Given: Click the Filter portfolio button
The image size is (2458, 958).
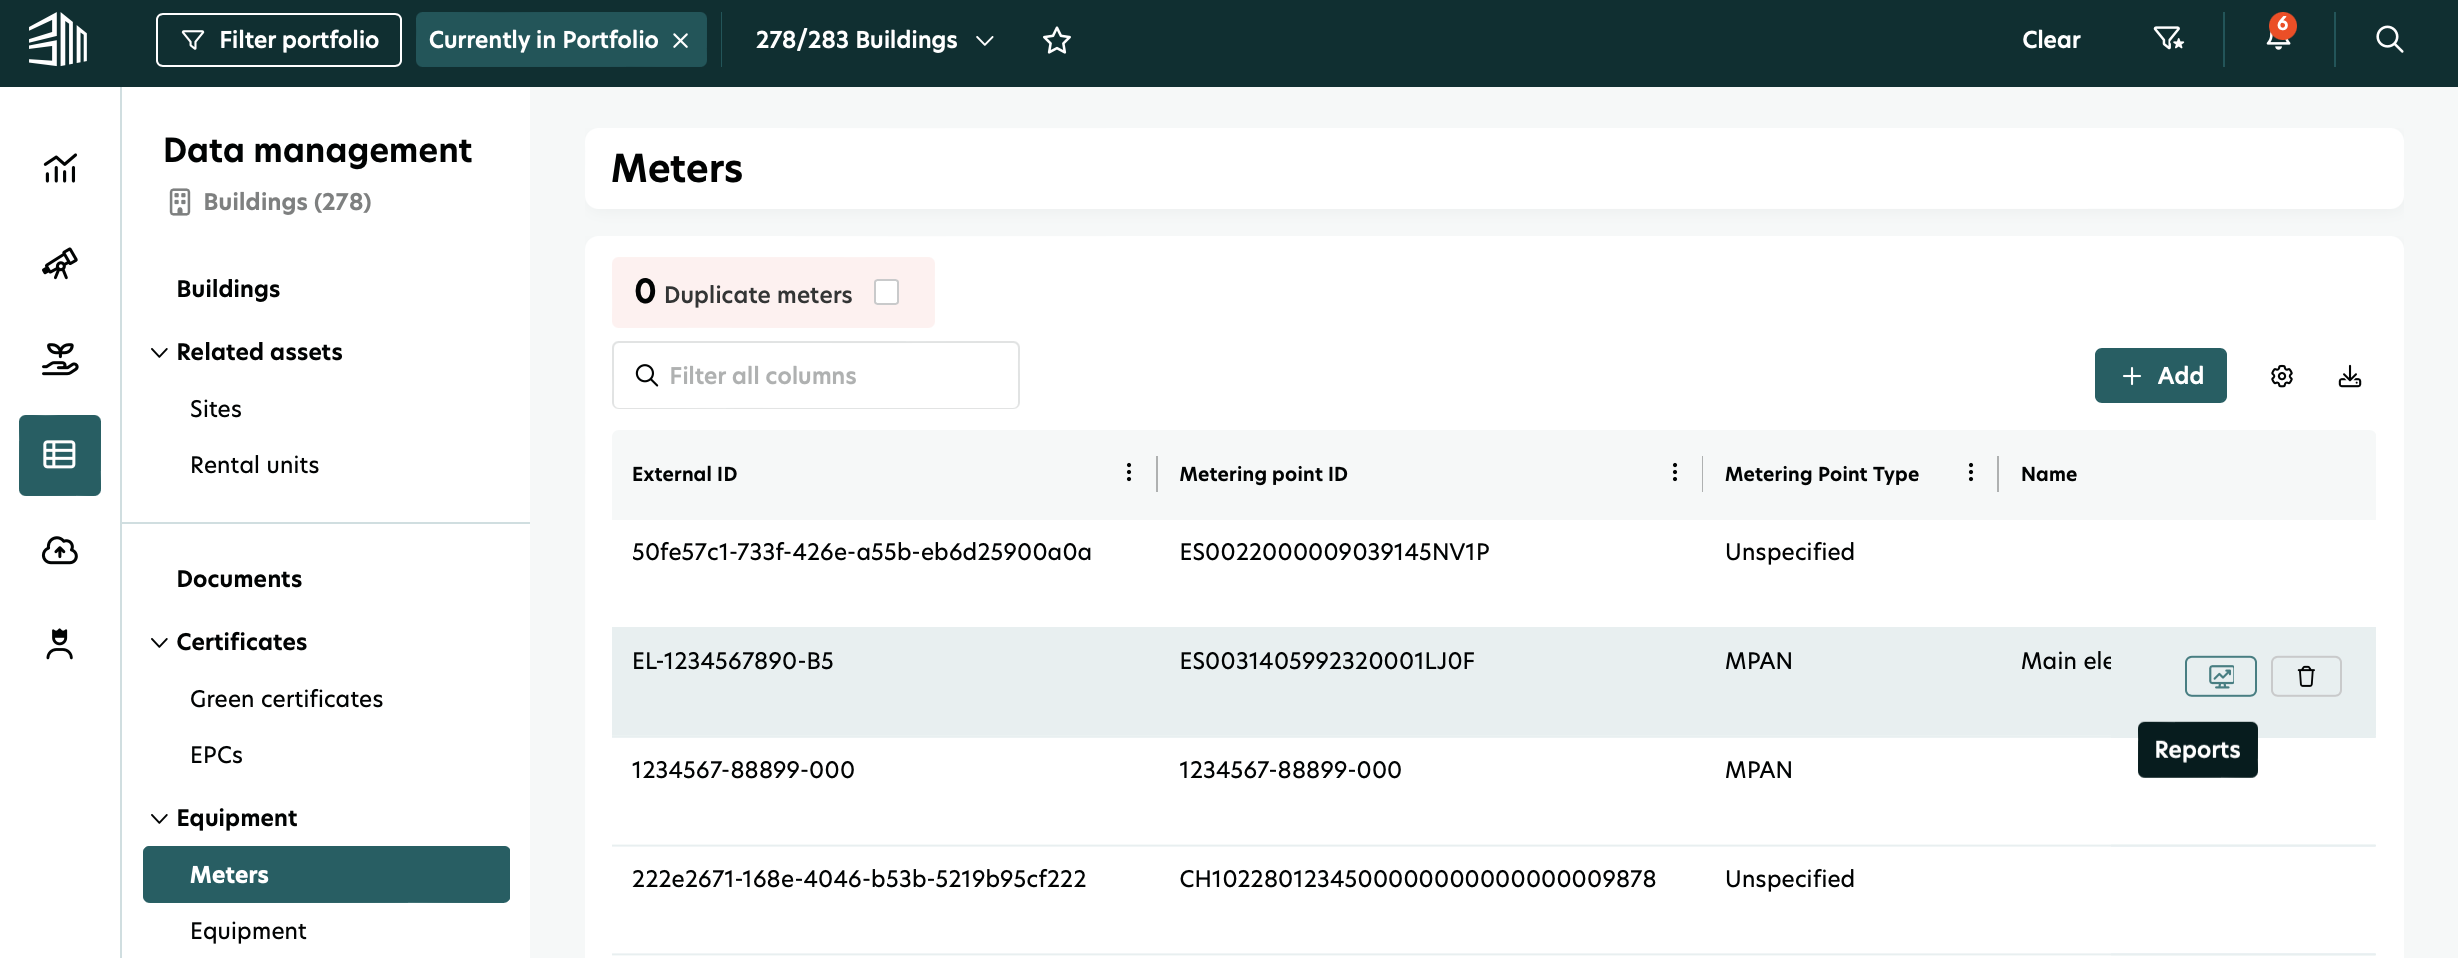Looking at the screenshot, I should click(279, 40).
